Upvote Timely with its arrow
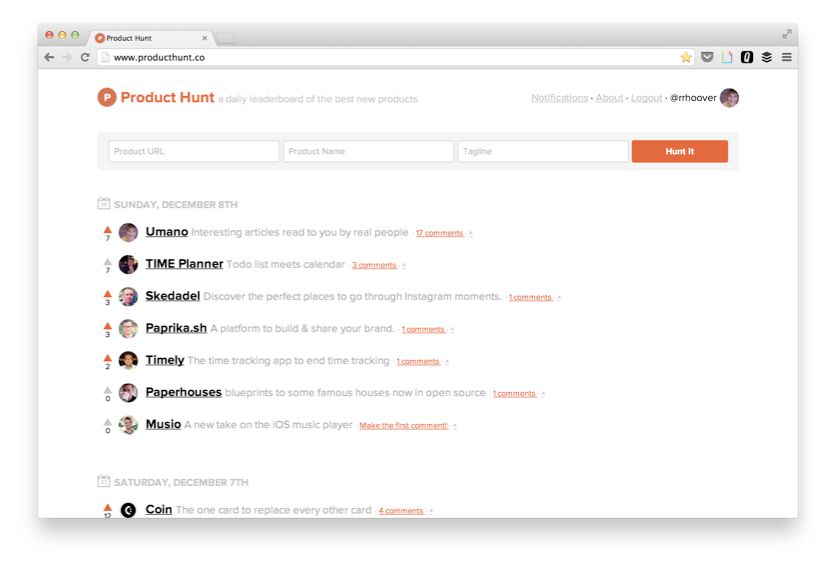The width and height of the screenshot is (835, 569). pyautogui.click(x=108, y=357)
